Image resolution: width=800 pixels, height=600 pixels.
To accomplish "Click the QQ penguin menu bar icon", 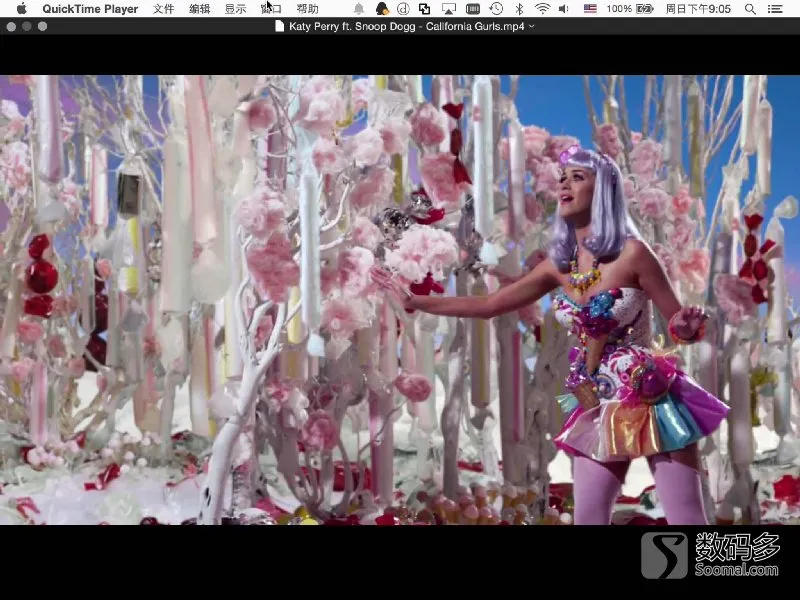I will (x=382, y=9).
